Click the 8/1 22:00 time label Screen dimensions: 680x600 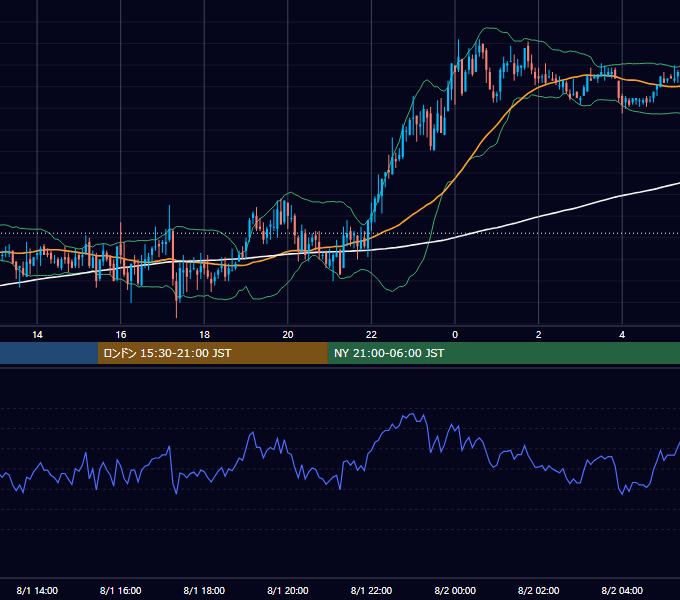click(x=371, y=590)
